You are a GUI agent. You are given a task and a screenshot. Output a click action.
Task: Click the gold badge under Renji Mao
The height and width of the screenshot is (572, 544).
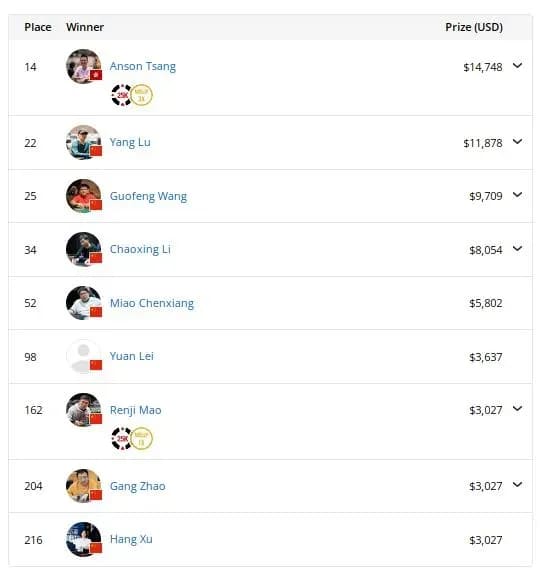(x=142, y=438)
